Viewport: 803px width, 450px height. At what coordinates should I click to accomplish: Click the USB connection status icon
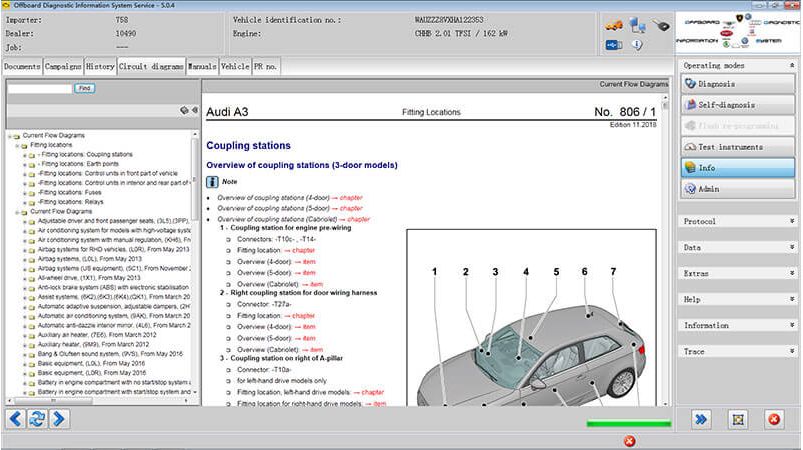[614, 45]
